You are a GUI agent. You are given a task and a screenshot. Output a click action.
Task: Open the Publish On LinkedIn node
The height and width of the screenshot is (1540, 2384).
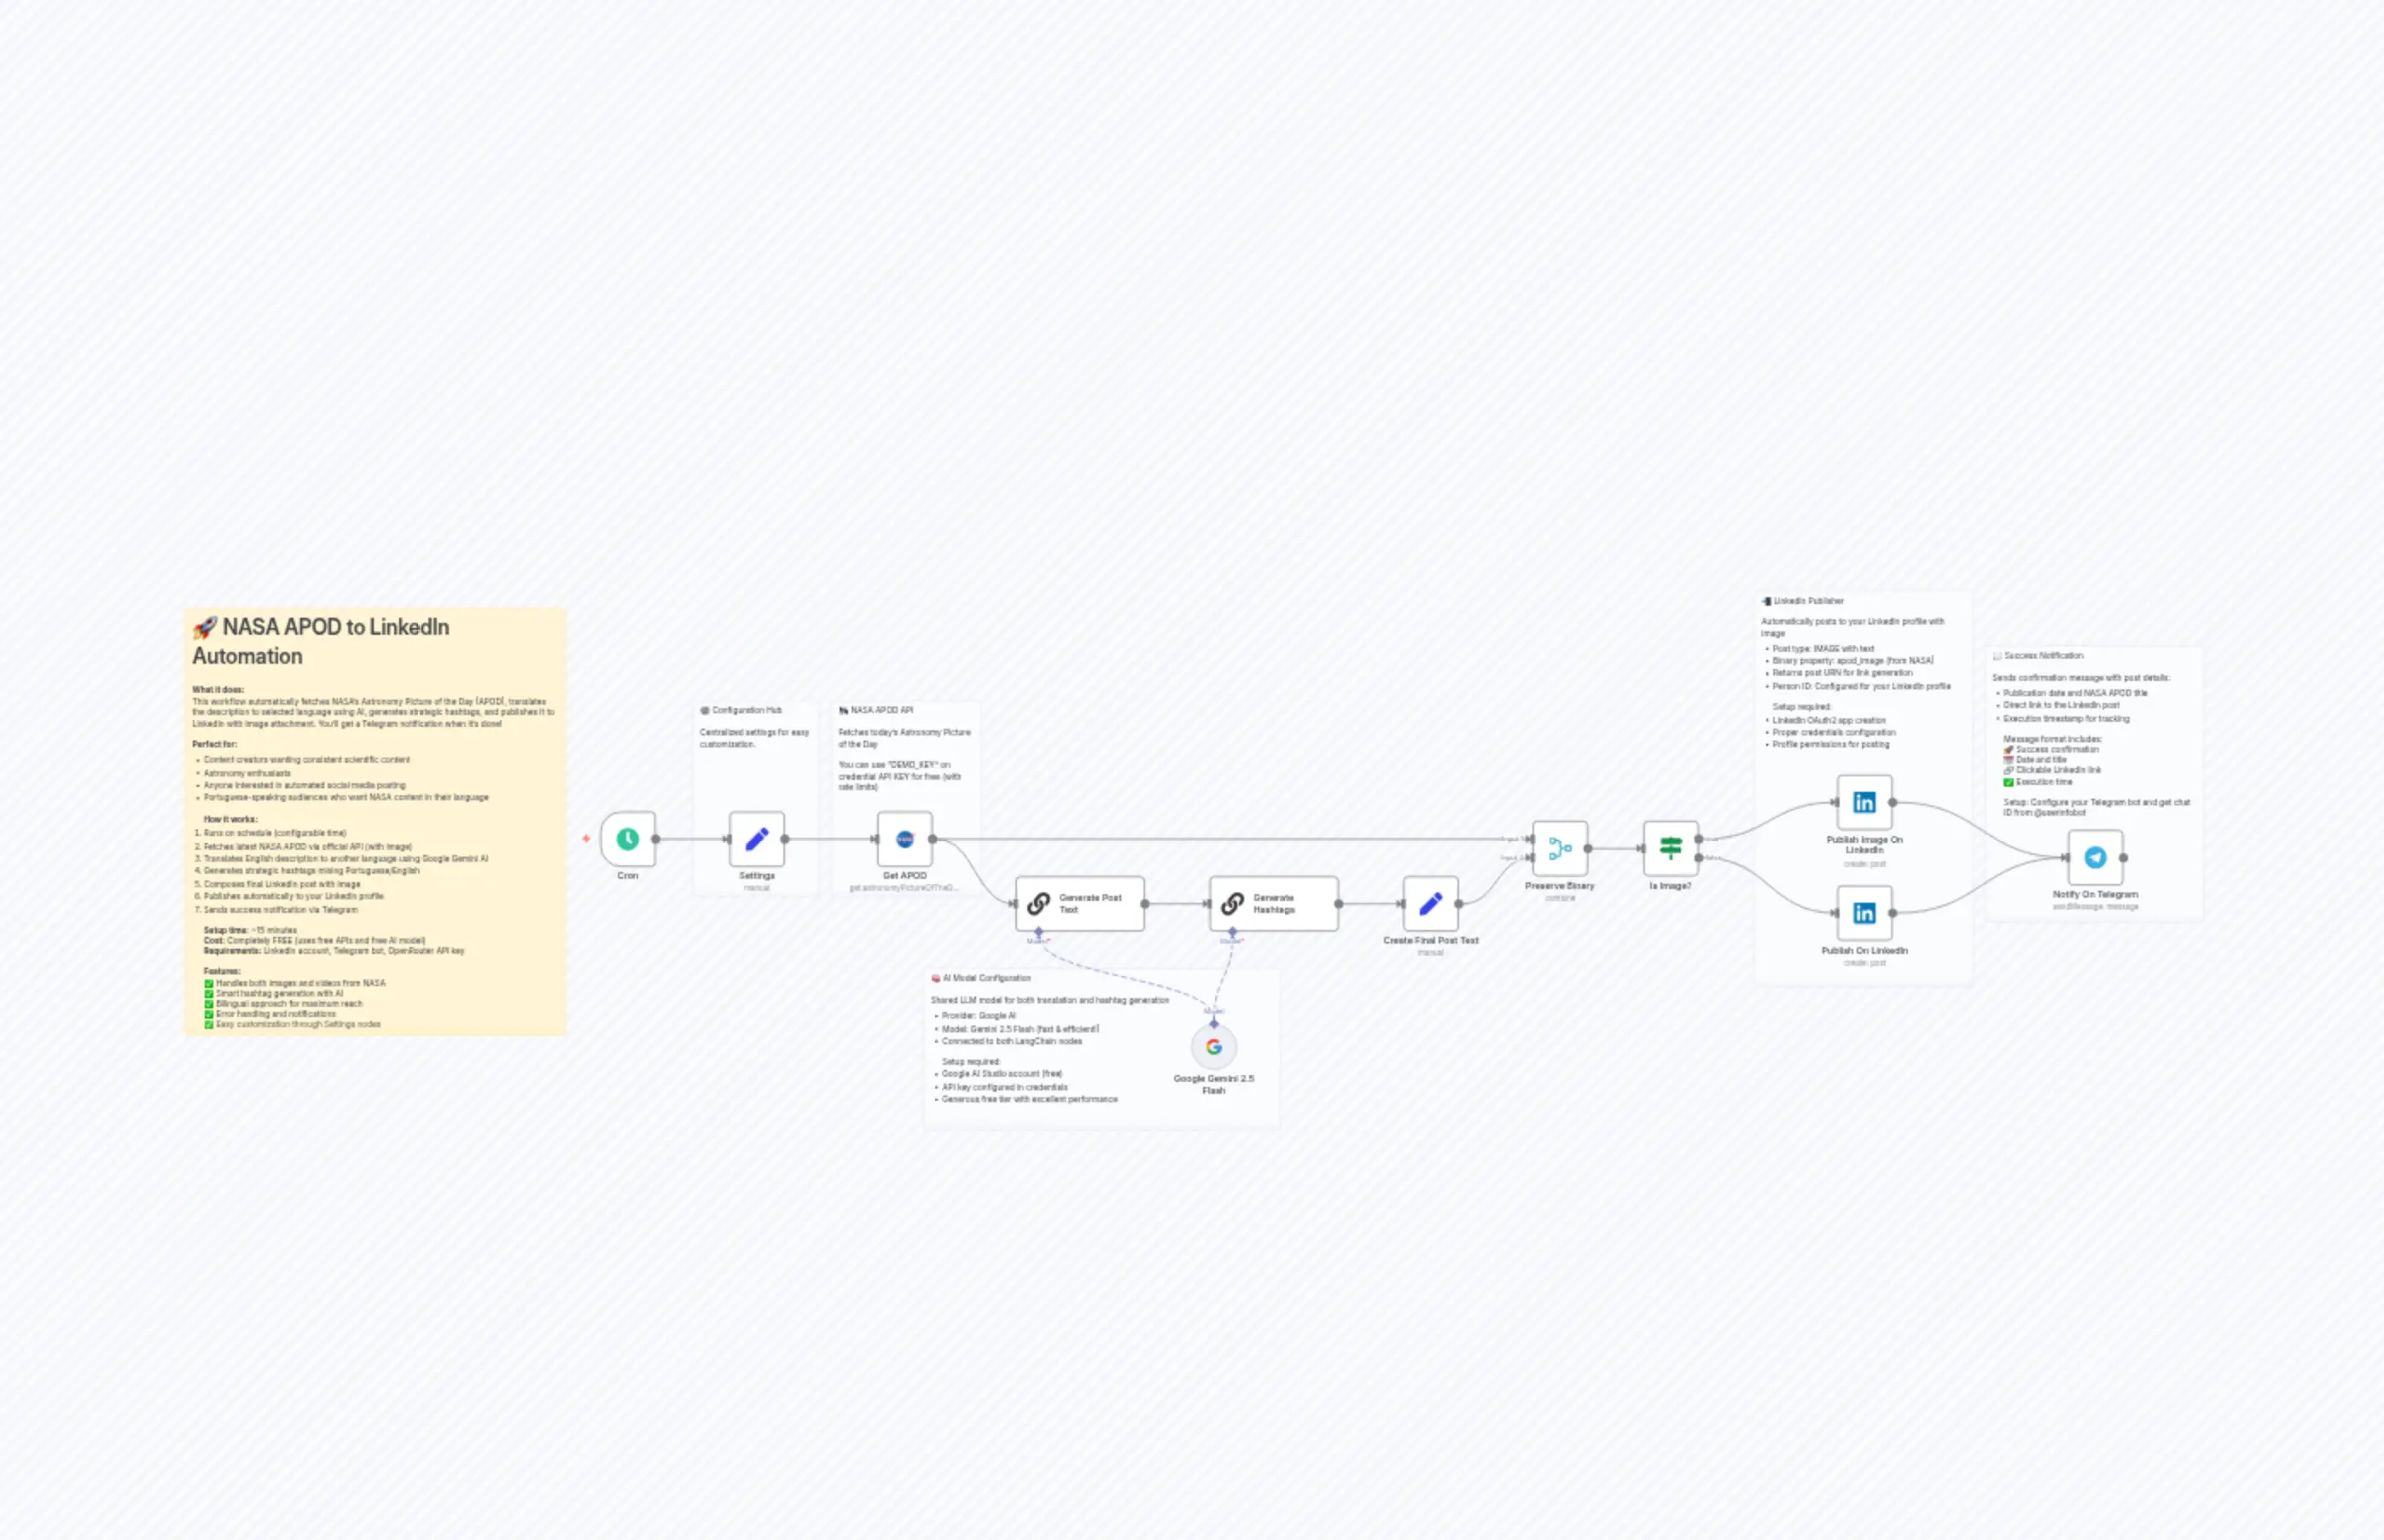point(1864,913)
